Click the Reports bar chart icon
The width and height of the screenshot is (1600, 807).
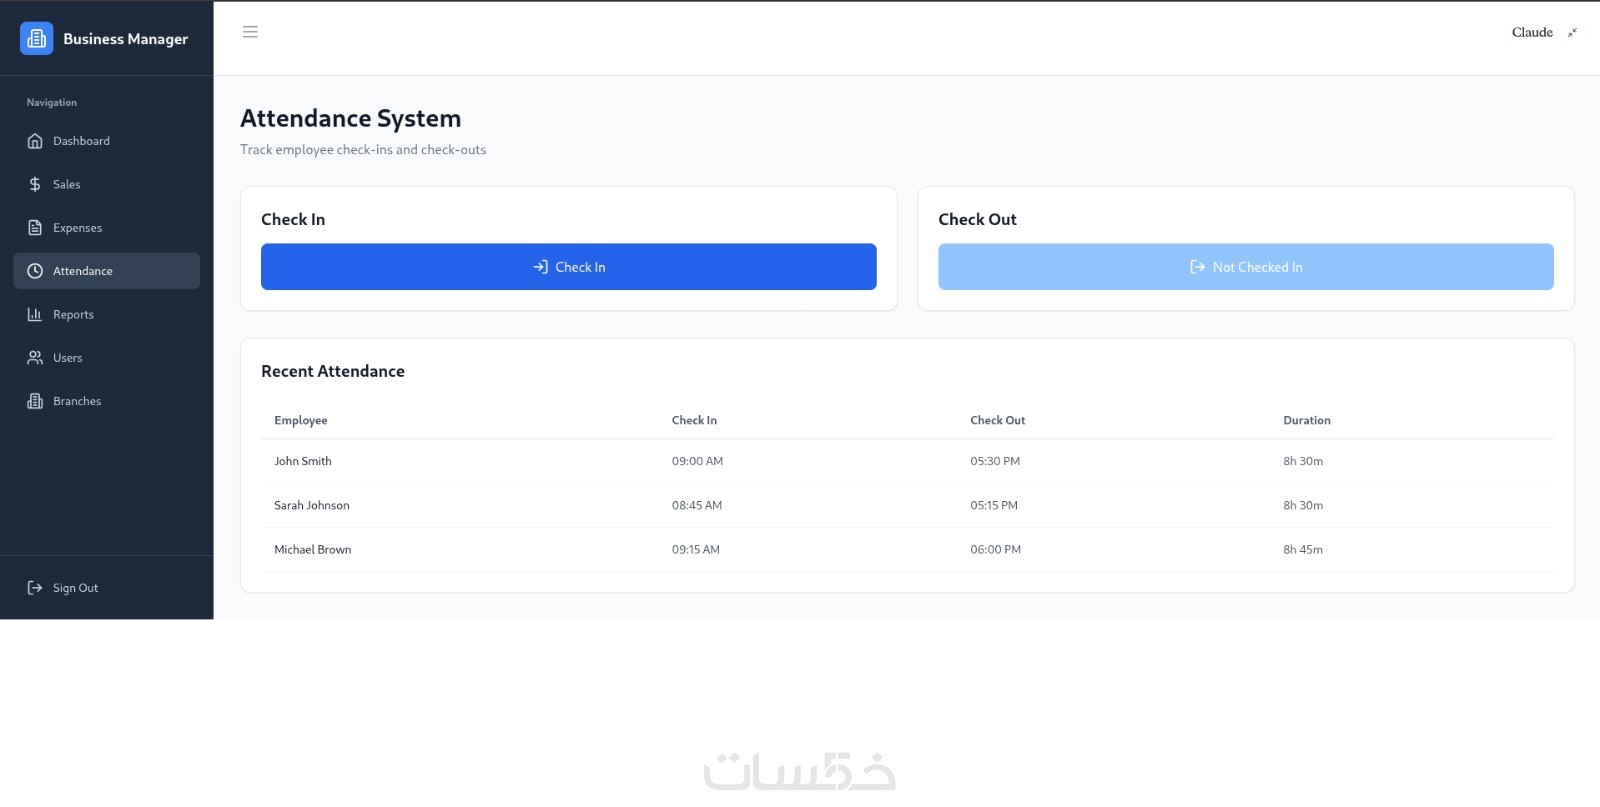pyautogui.click(x=35, y=314)
